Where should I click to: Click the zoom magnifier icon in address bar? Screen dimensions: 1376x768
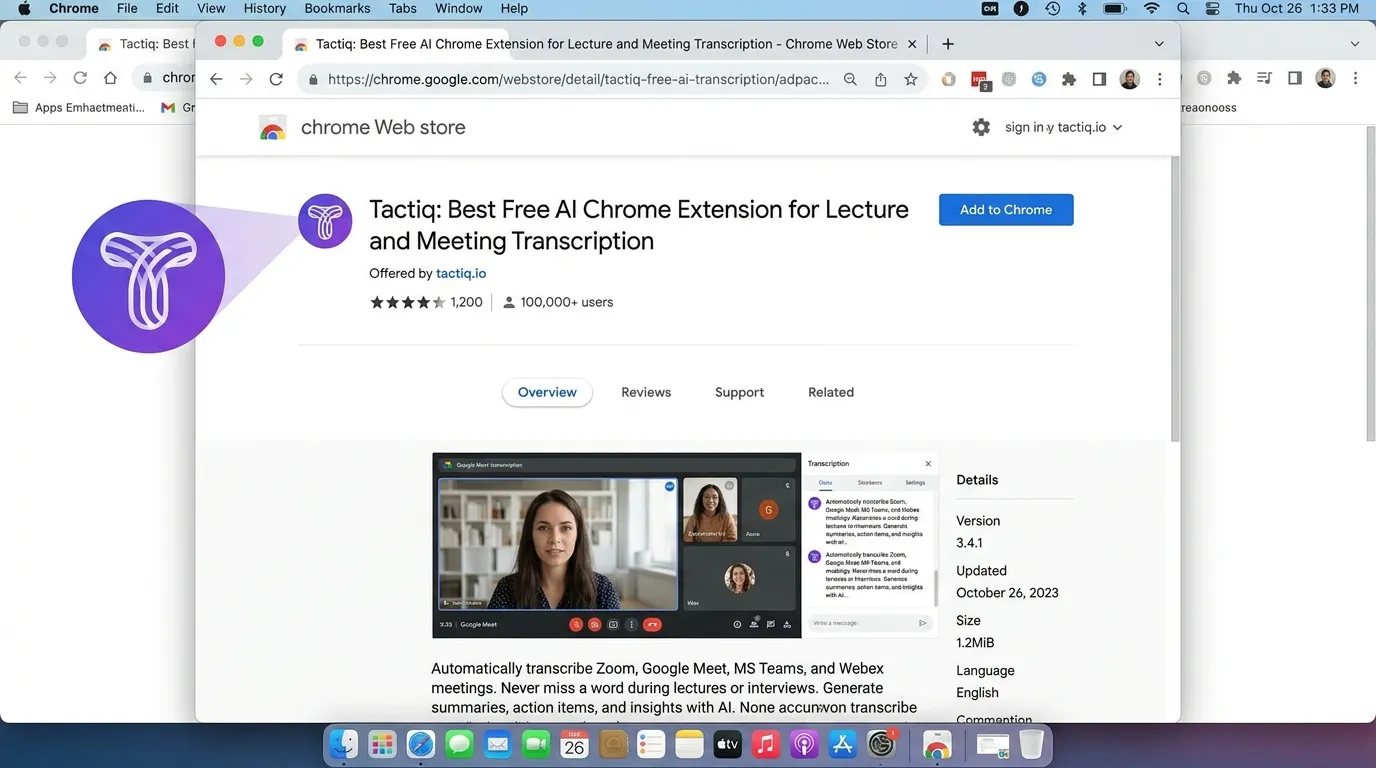[850, 79]
